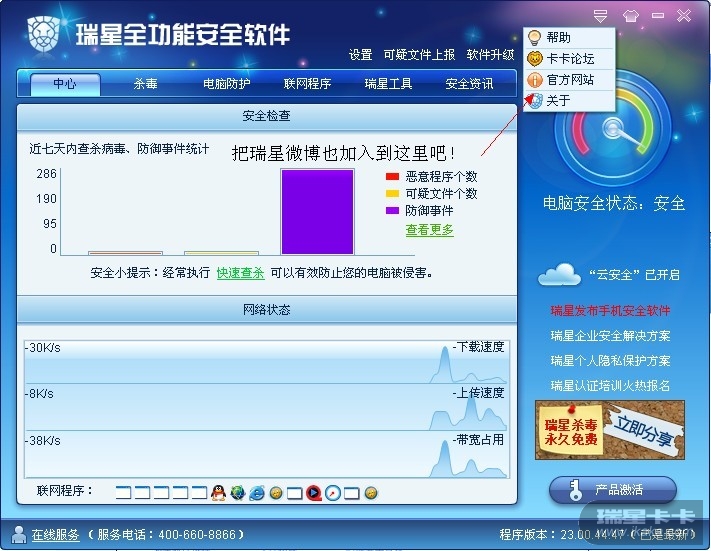Open the title bar dropdown menu icon
This screenshot has width=711, height=551.
600,16
